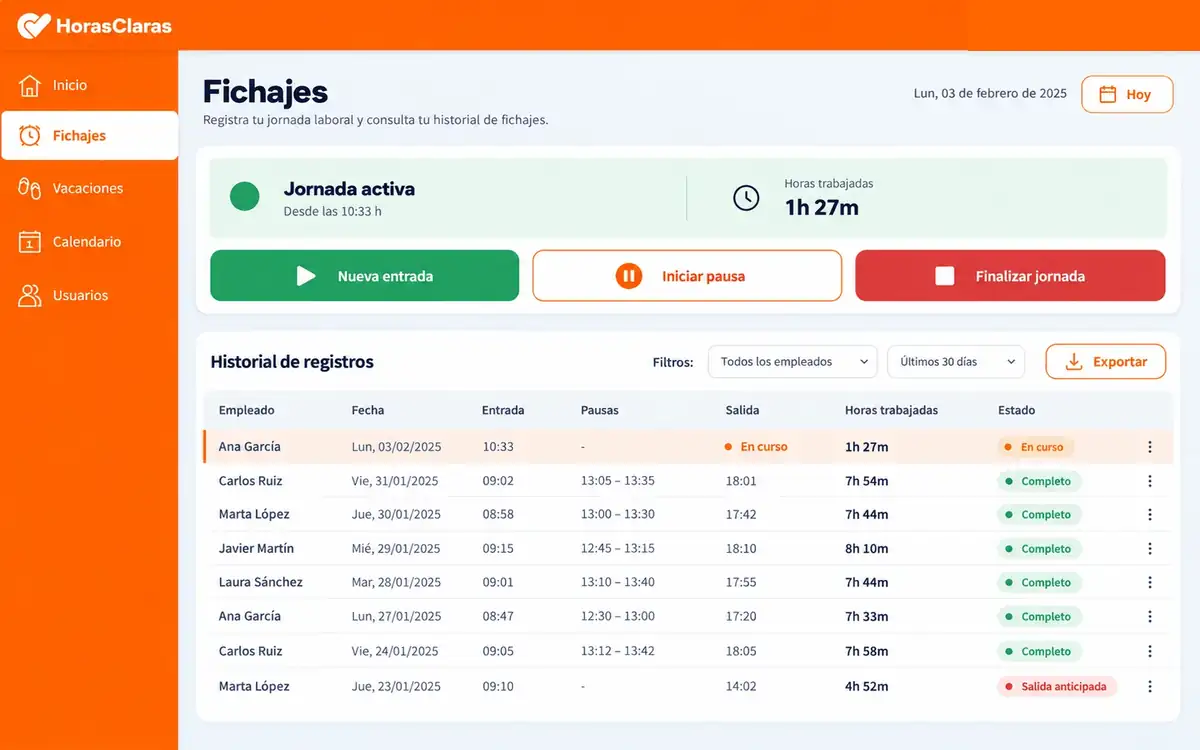Click the Entrada column header
The width and height of the screenshot is (1200, 750).
point(503,410)
